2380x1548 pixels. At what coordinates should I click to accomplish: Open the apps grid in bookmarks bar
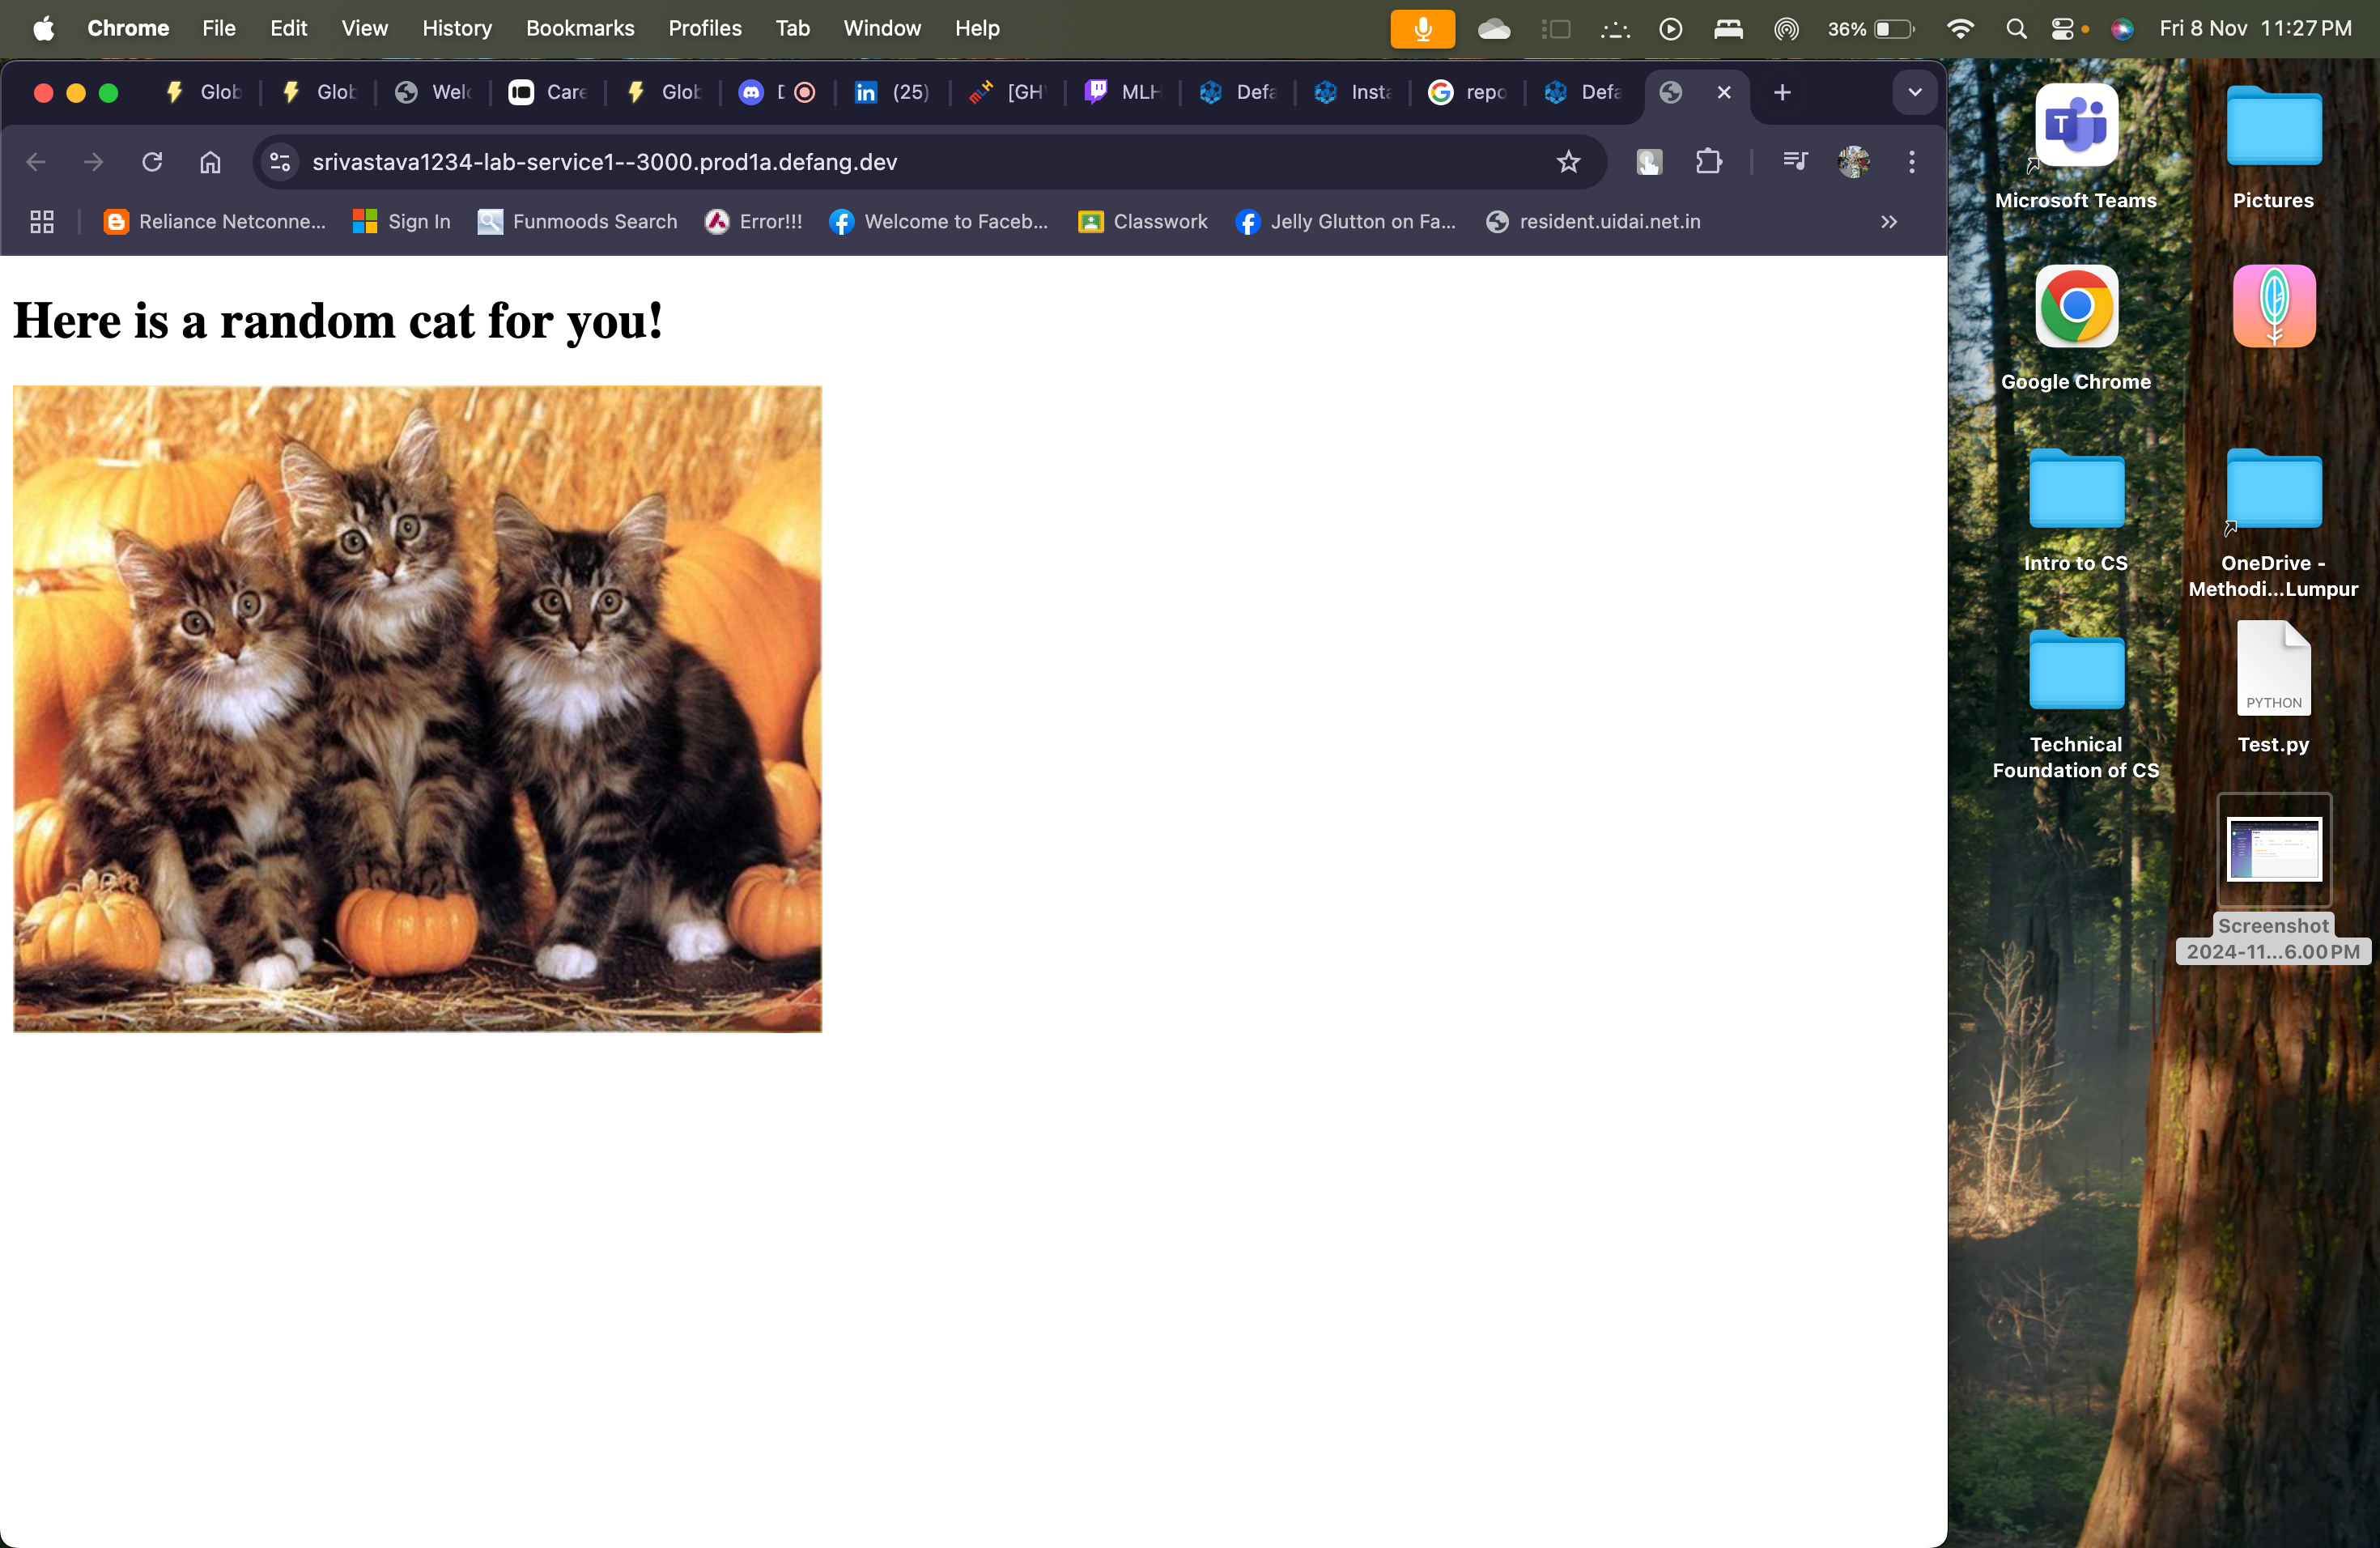click(x=42, y=222)
